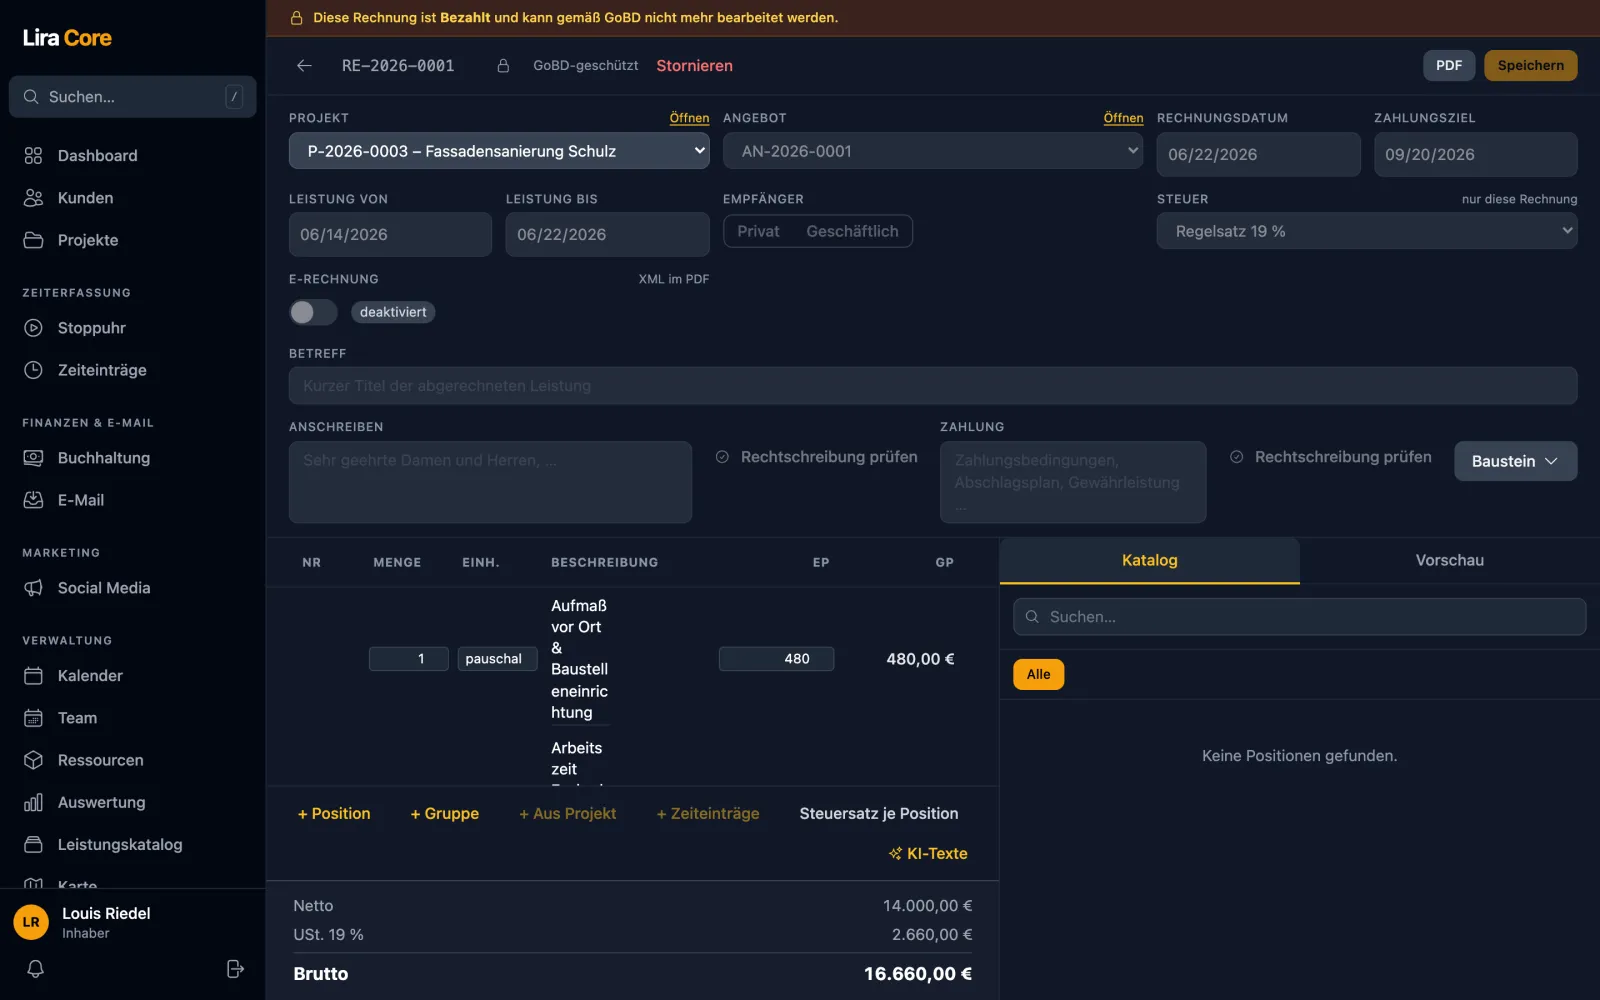
Task: Toggle the E-Rechnung switch
Action: click(x=313, y=312)
